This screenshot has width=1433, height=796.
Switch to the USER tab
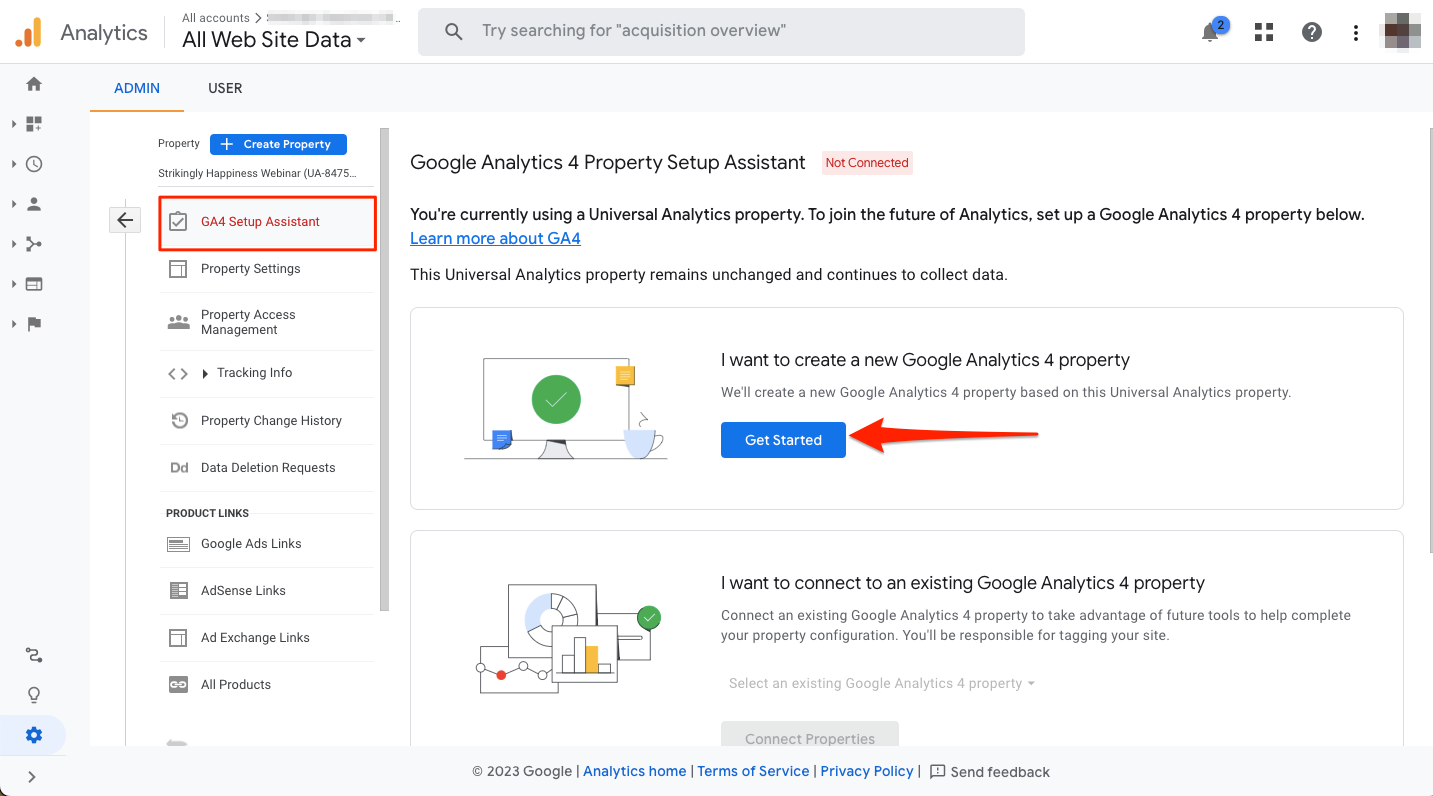point(225,88)
